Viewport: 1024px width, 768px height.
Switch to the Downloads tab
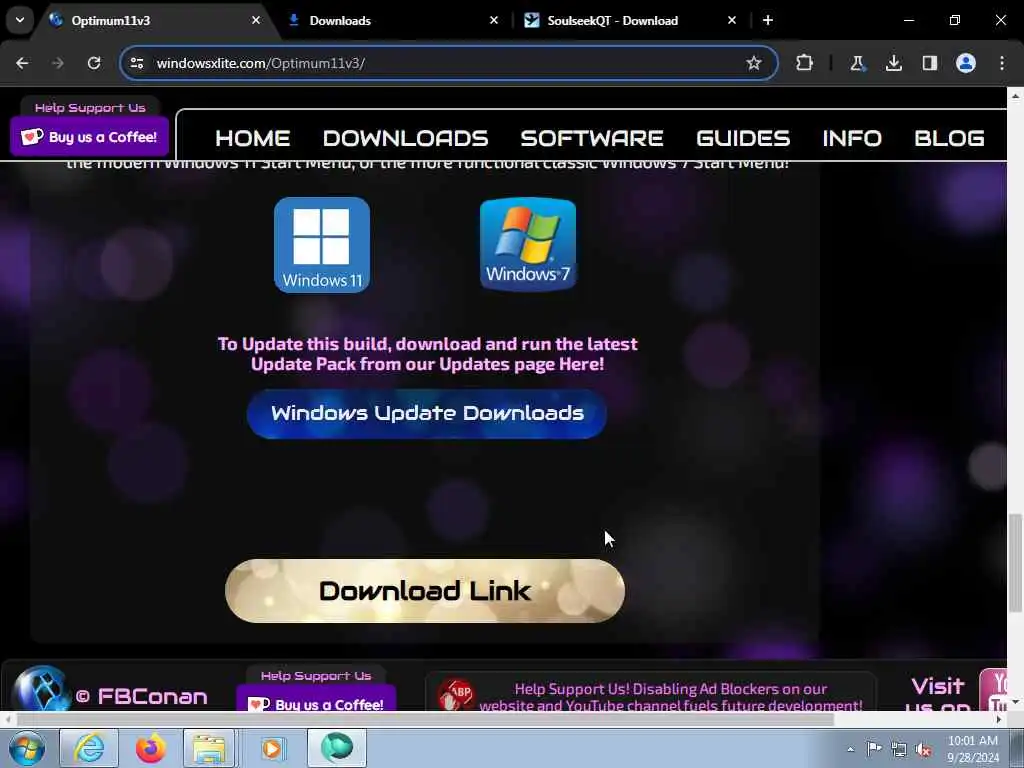pos(392,20)
